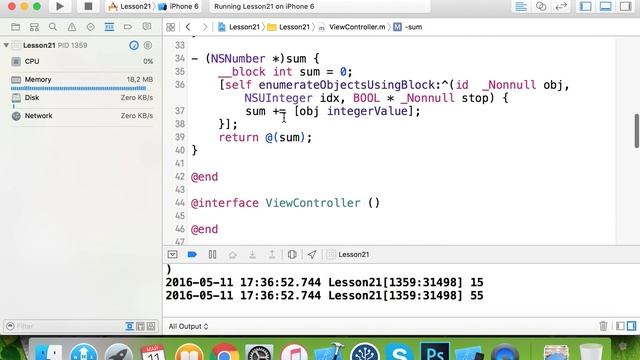Click the Memory usage bar
This screenshot has width=640, height=360.
pos(78,88)
